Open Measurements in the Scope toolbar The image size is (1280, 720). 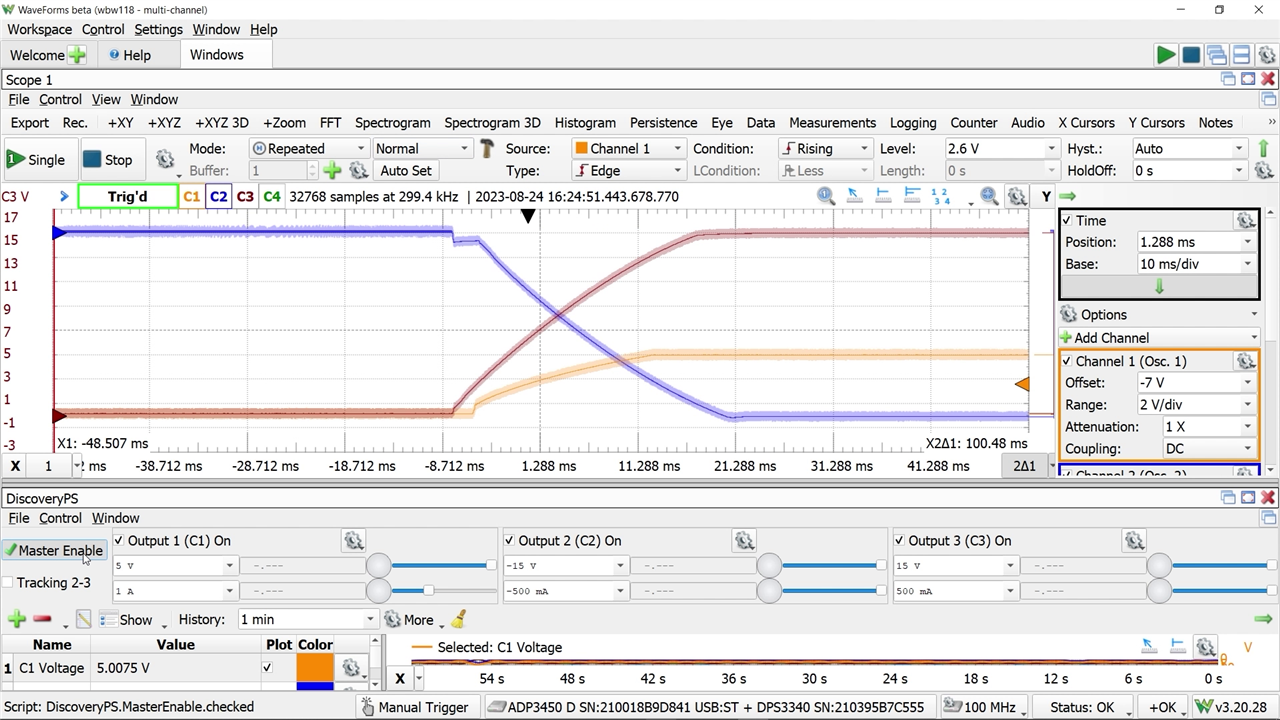832,122
